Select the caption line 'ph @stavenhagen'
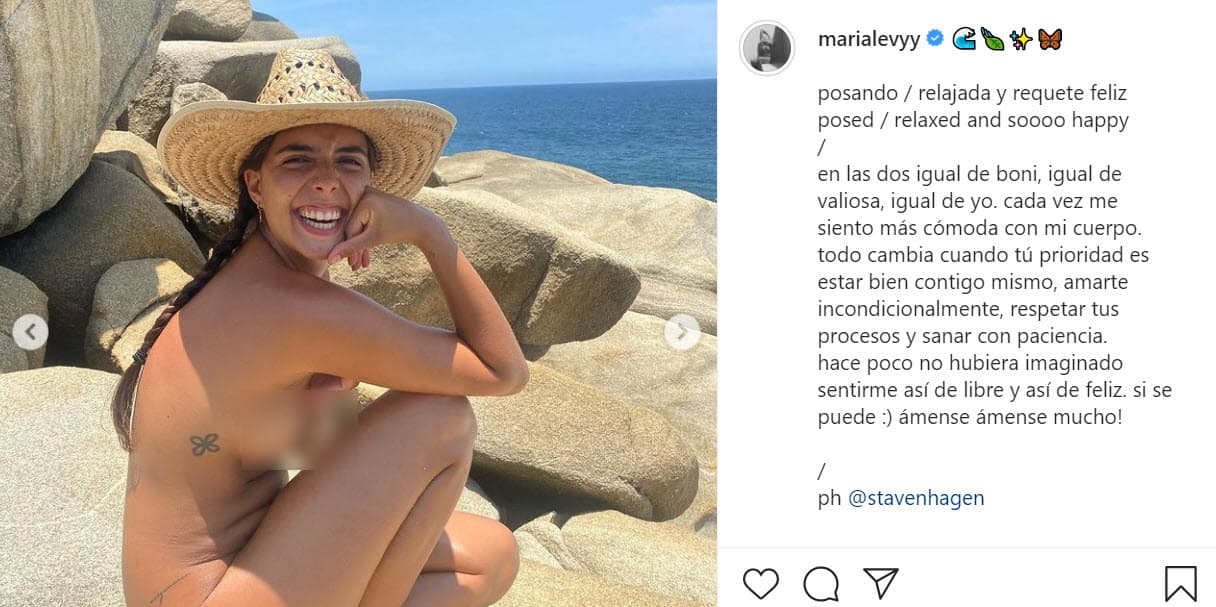 (900, 497)
